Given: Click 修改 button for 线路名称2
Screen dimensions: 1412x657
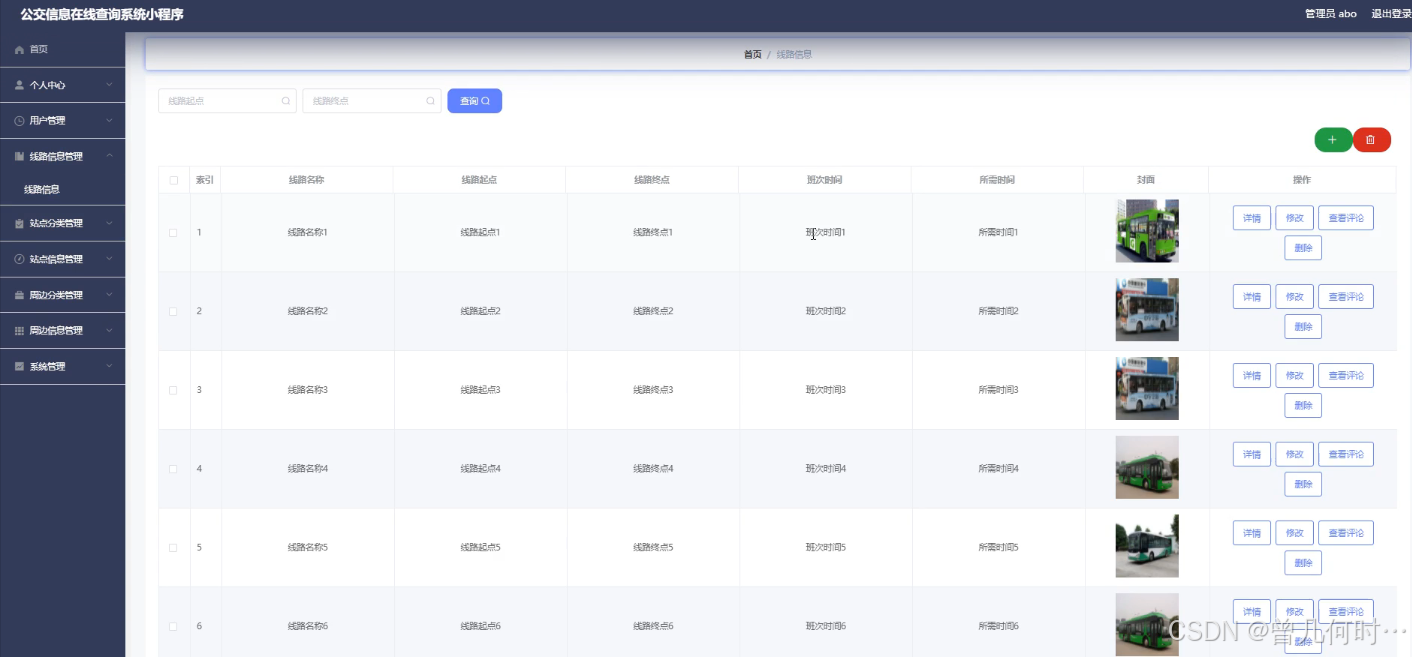Looking at the screenshot, I should [1294, 296].
